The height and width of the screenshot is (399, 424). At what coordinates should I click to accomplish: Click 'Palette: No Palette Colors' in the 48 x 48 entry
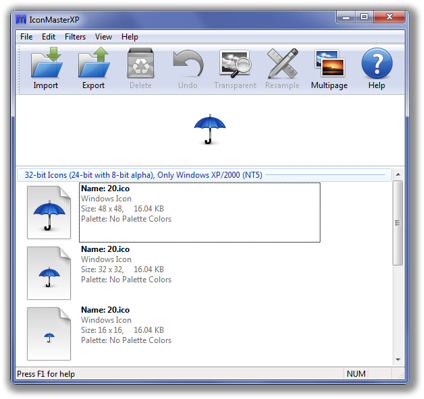tap(126, 219)
